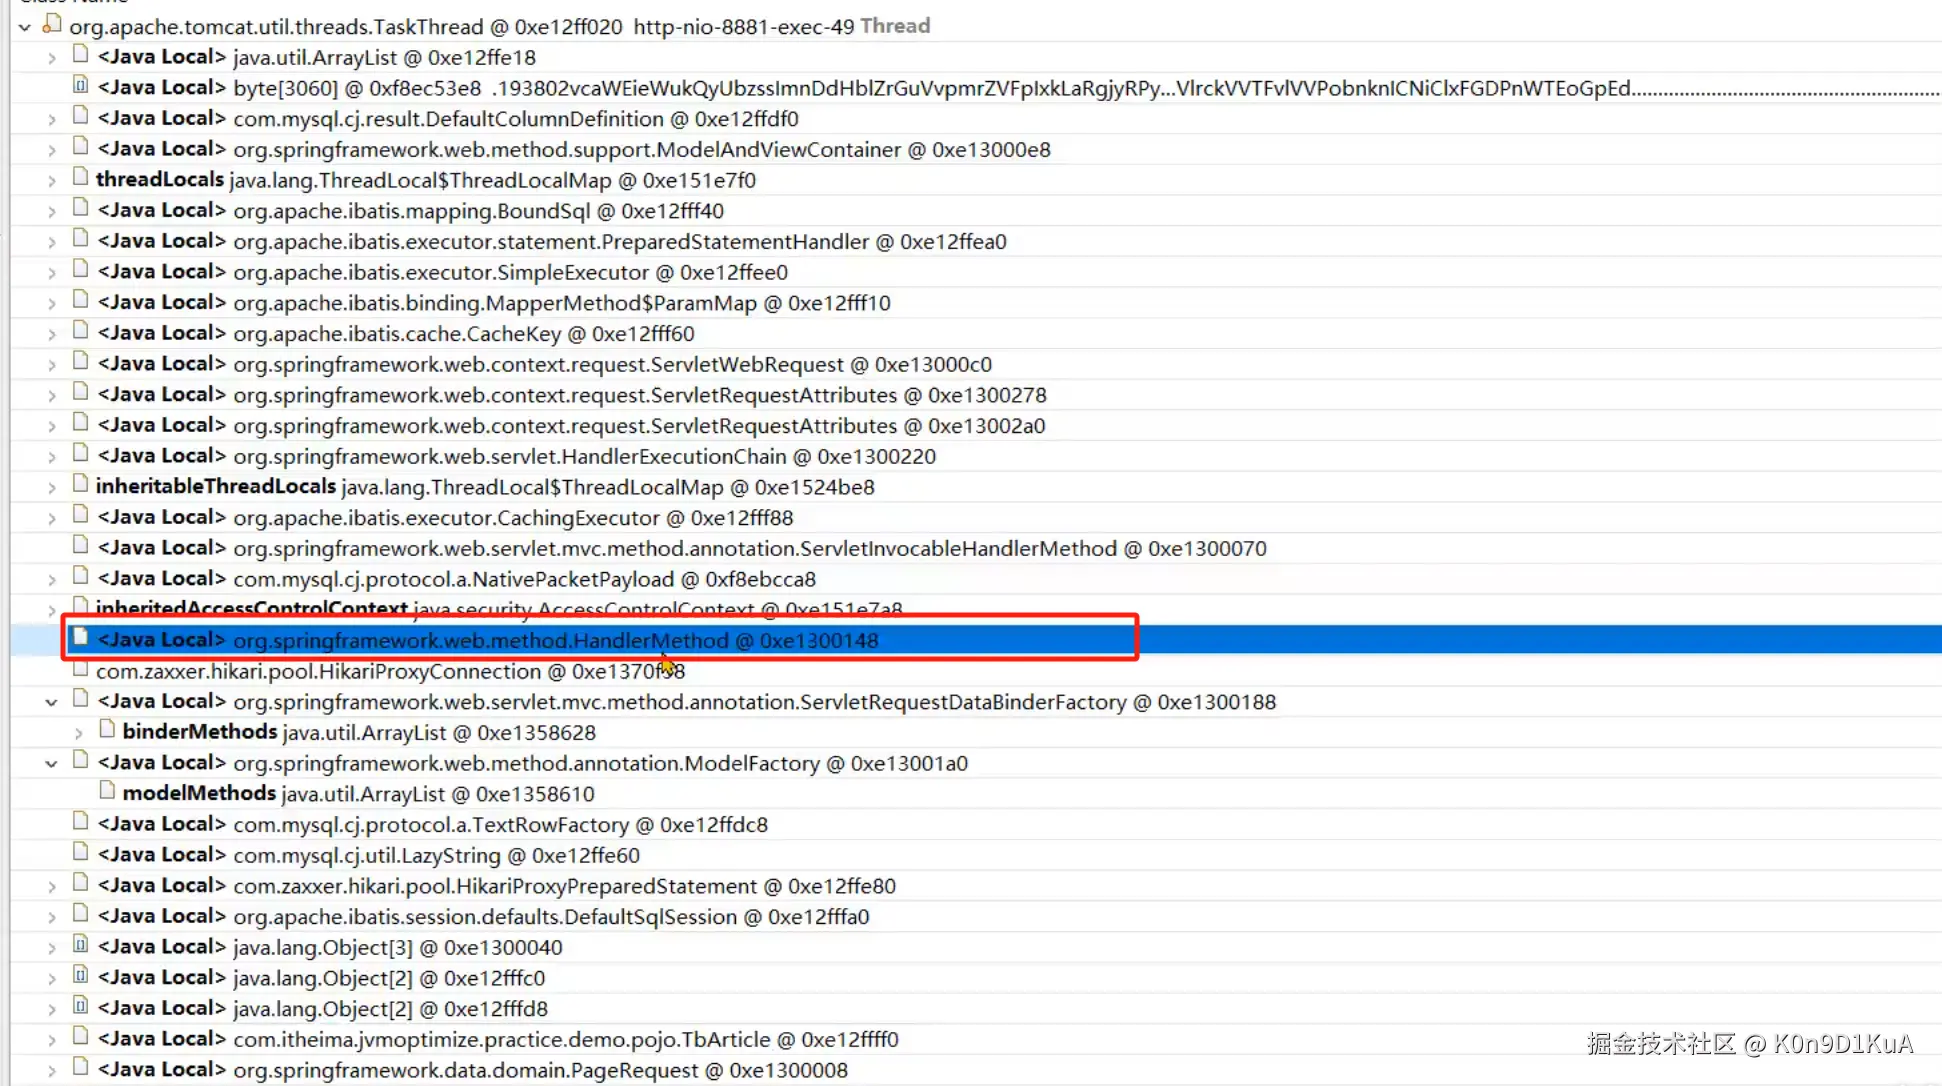The image size is (1942, 1086).
Task: Click the byte[3060] array icon
Action: [81, 86]
